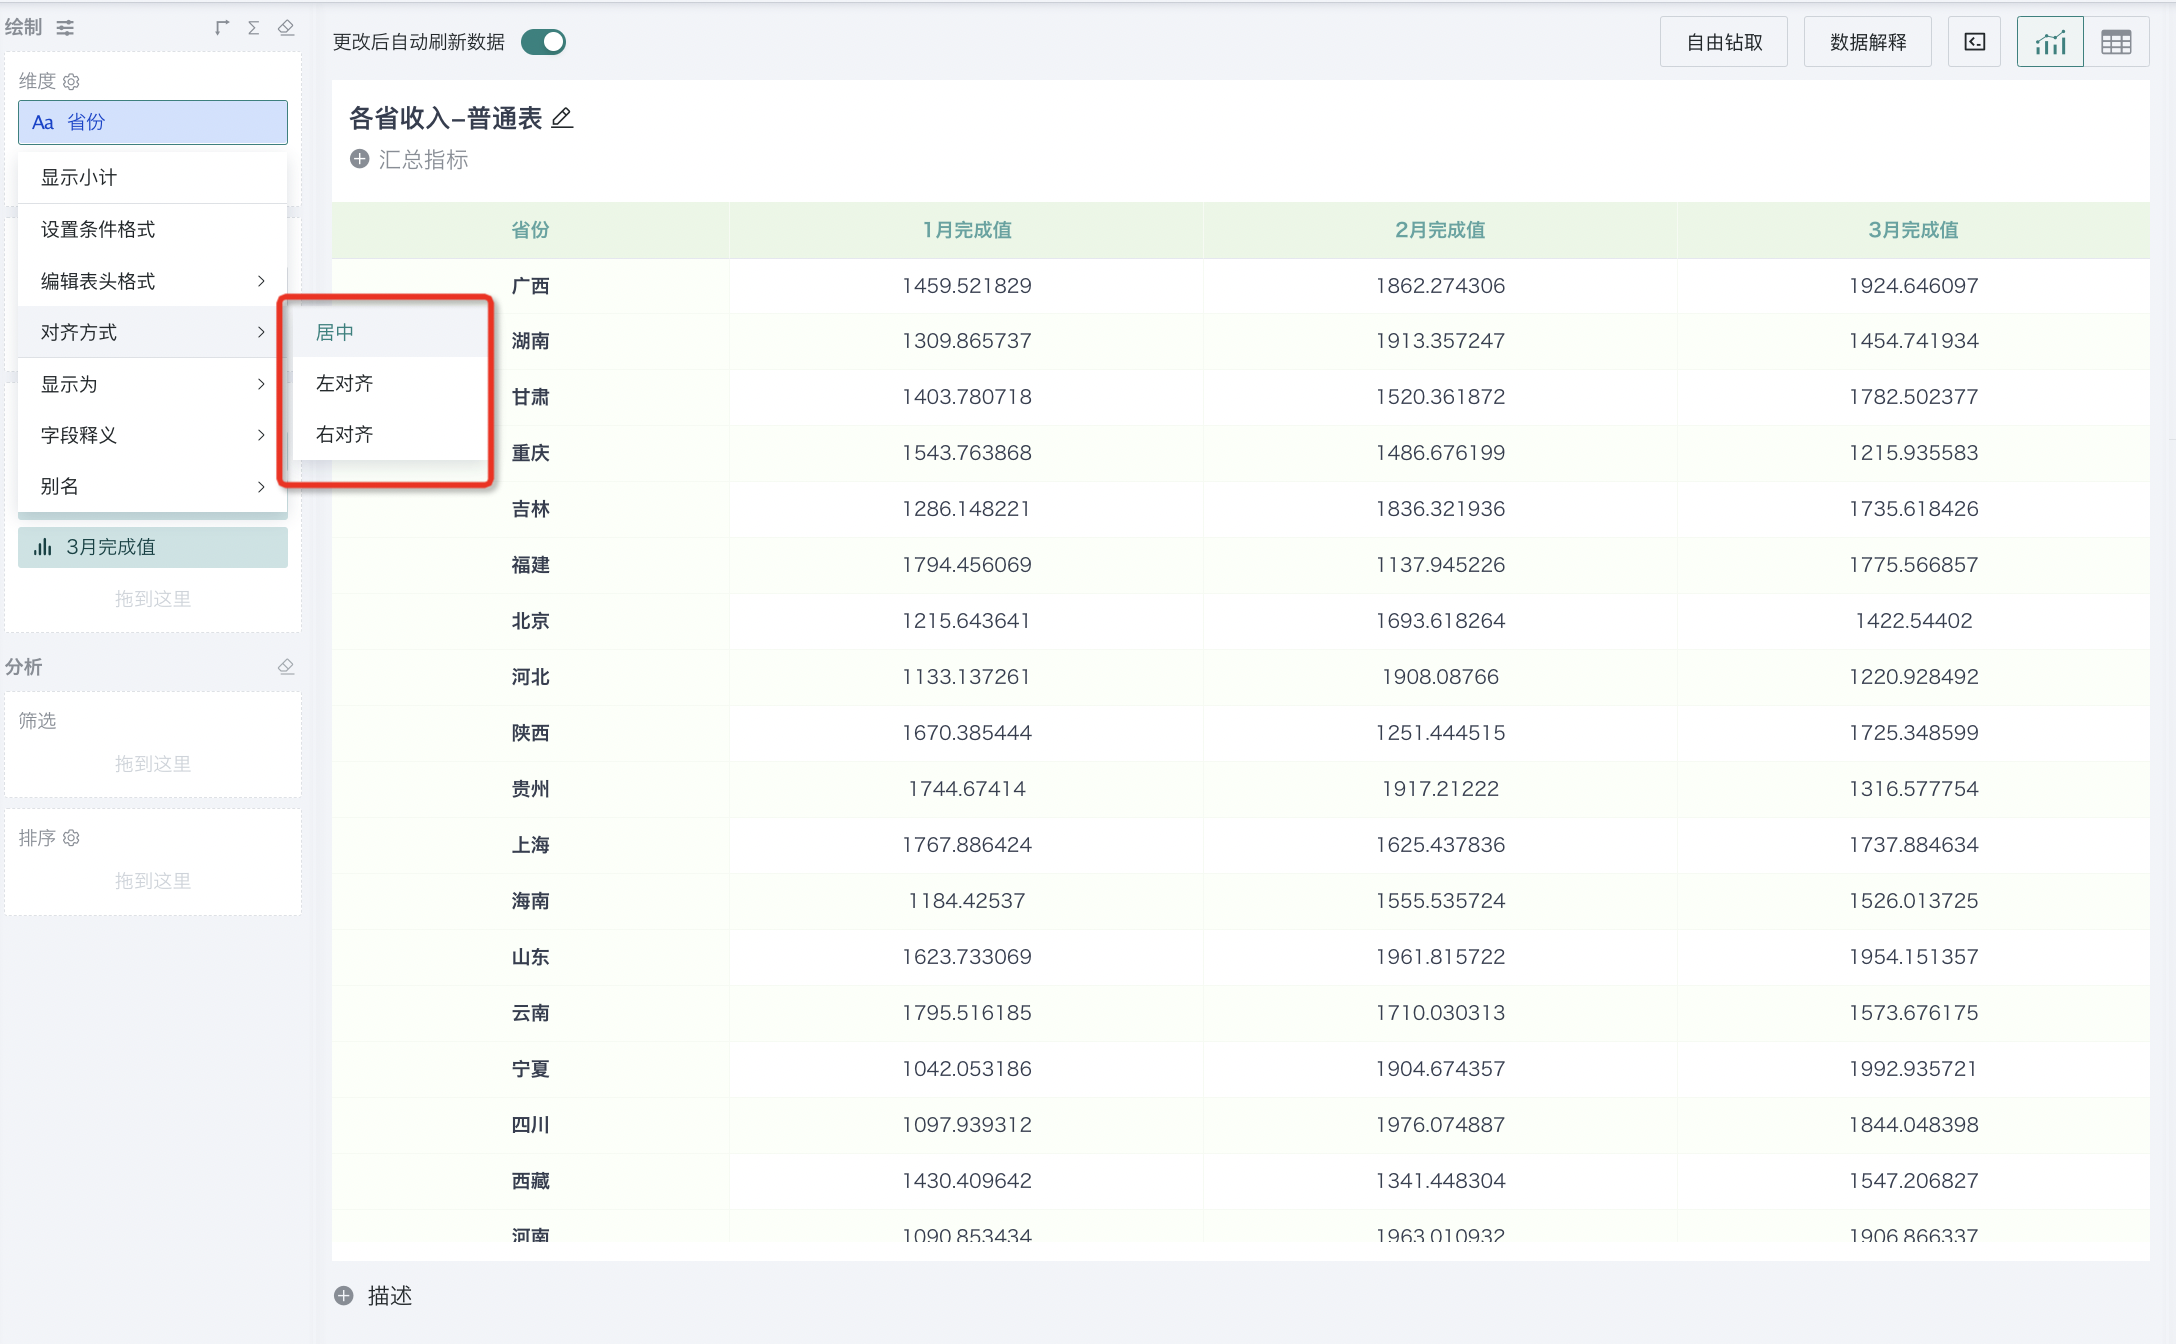Open the 维度 gear settings
Screen dimensions: 2176x1344
click(x=71, y=82)
